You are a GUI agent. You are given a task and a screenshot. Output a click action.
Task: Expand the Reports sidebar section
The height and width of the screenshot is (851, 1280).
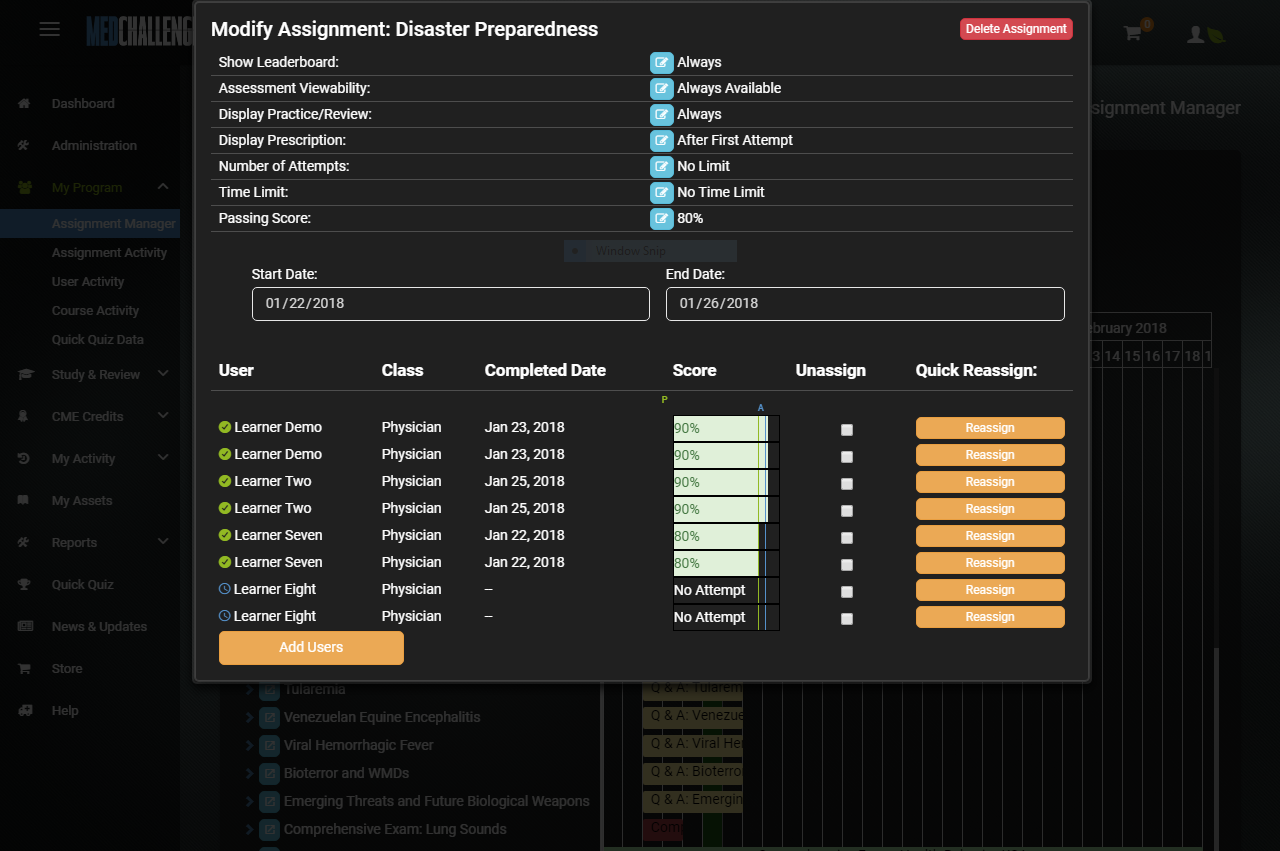pos(163,542)
